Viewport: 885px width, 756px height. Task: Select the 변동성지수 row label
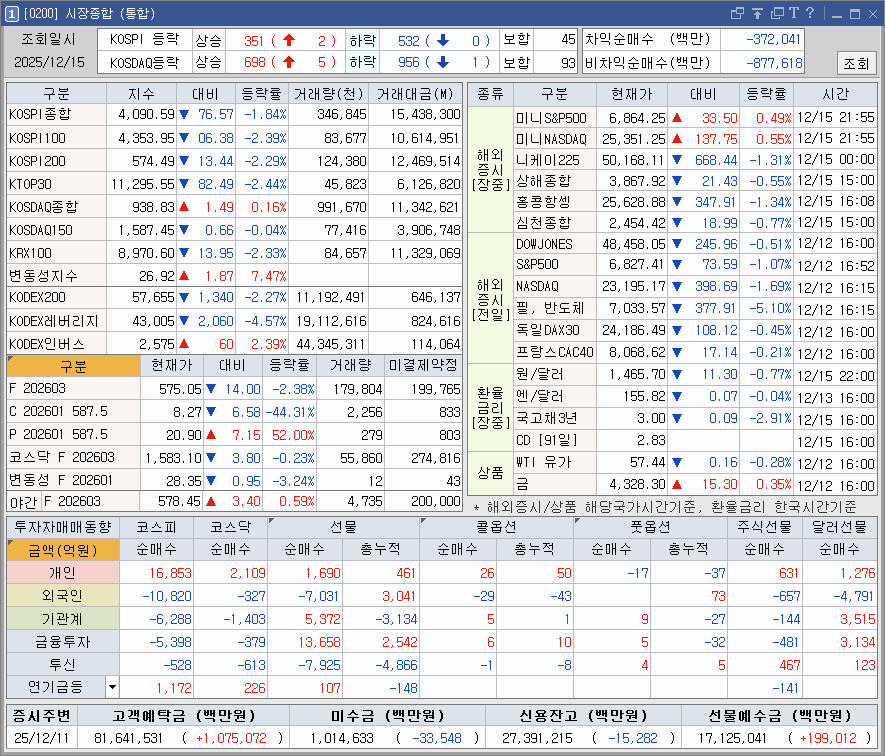click(56, 276)
